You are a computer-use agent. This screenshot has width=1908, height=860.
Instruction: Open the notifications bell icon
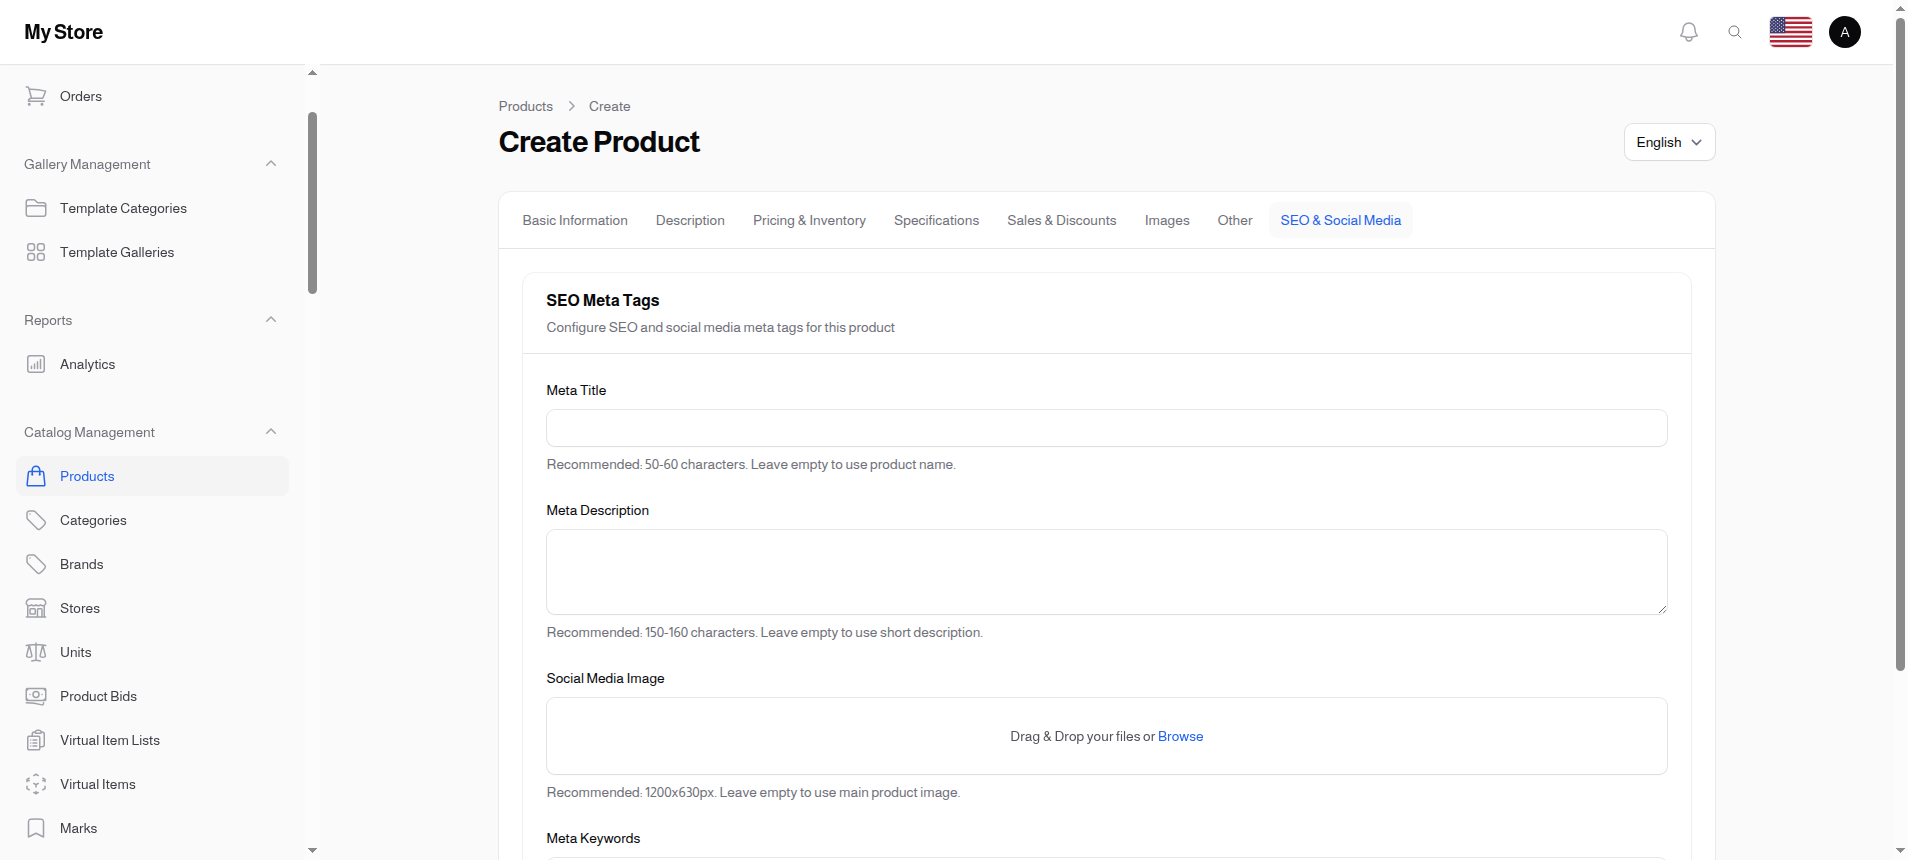click(x=1689, y=32)
